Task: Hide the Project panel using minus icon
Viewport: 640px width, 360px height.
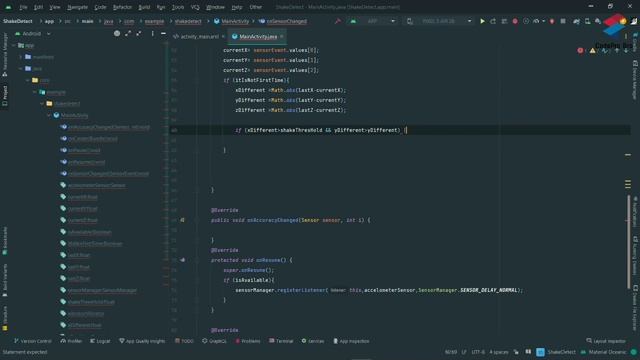Action: tap(163, 33)
